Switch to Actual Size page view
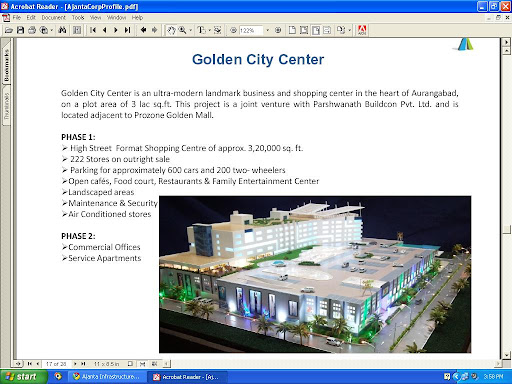Image resolution: width=512 pixels, height=384 pixels. (x=292, y=30)
